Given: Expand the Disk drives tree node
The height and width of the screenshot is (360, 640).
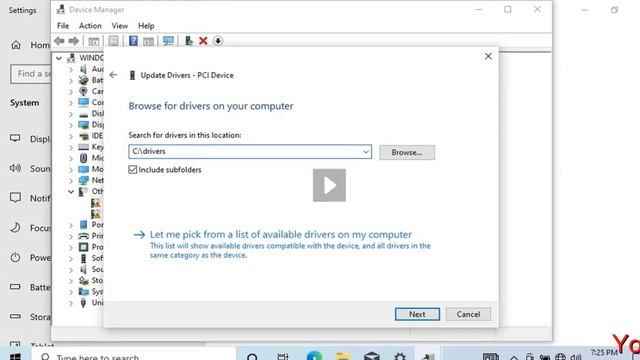Looking at the screenshot, I should point(71,114).
